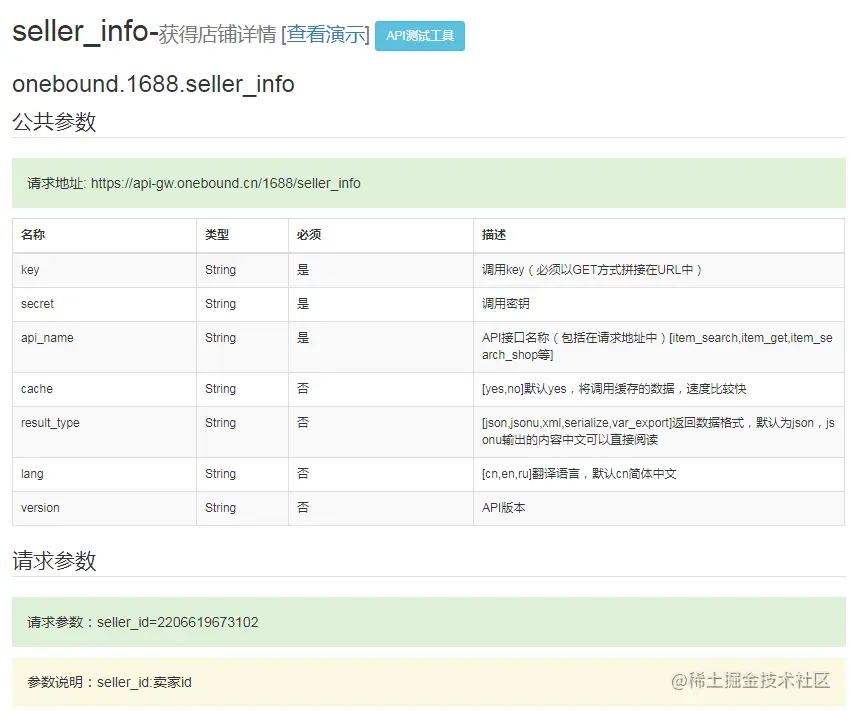Click the 必须 column header

[380, 235]
